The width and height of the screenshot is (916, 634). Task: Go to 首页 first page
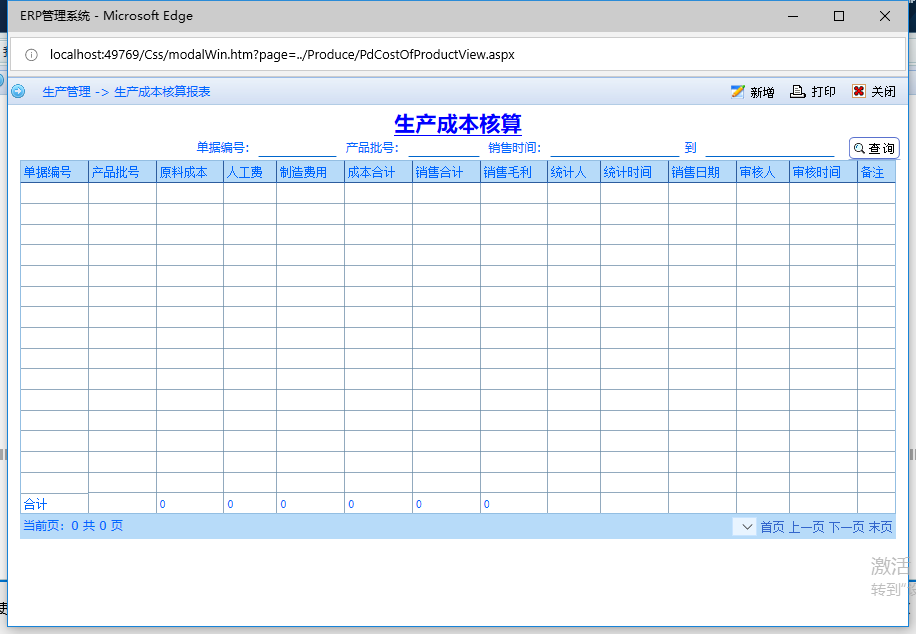[x=772, y=527]
